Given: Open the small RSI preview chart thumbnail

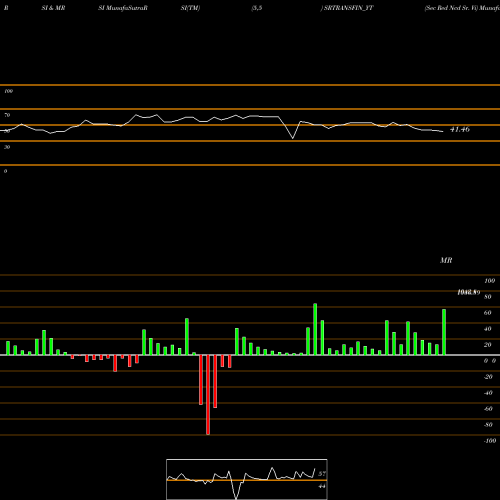Looking at the screenshot, I should [x=247, y=479].
